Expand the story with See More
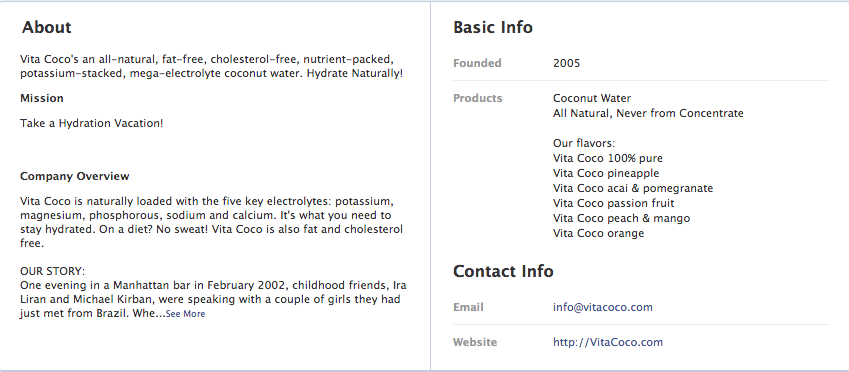The width and height of the screenshot is (849, 372). coord(185,314)
